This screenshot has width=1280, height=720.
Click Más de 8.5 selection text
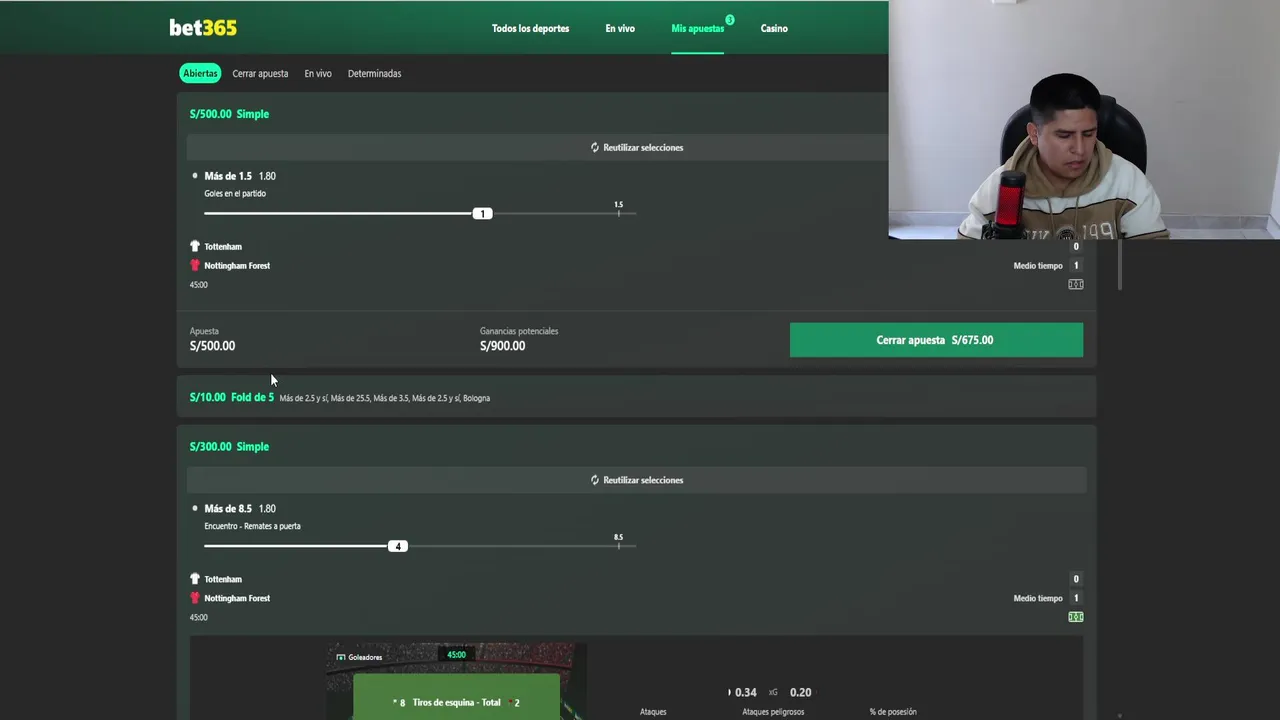pos(228,508)
